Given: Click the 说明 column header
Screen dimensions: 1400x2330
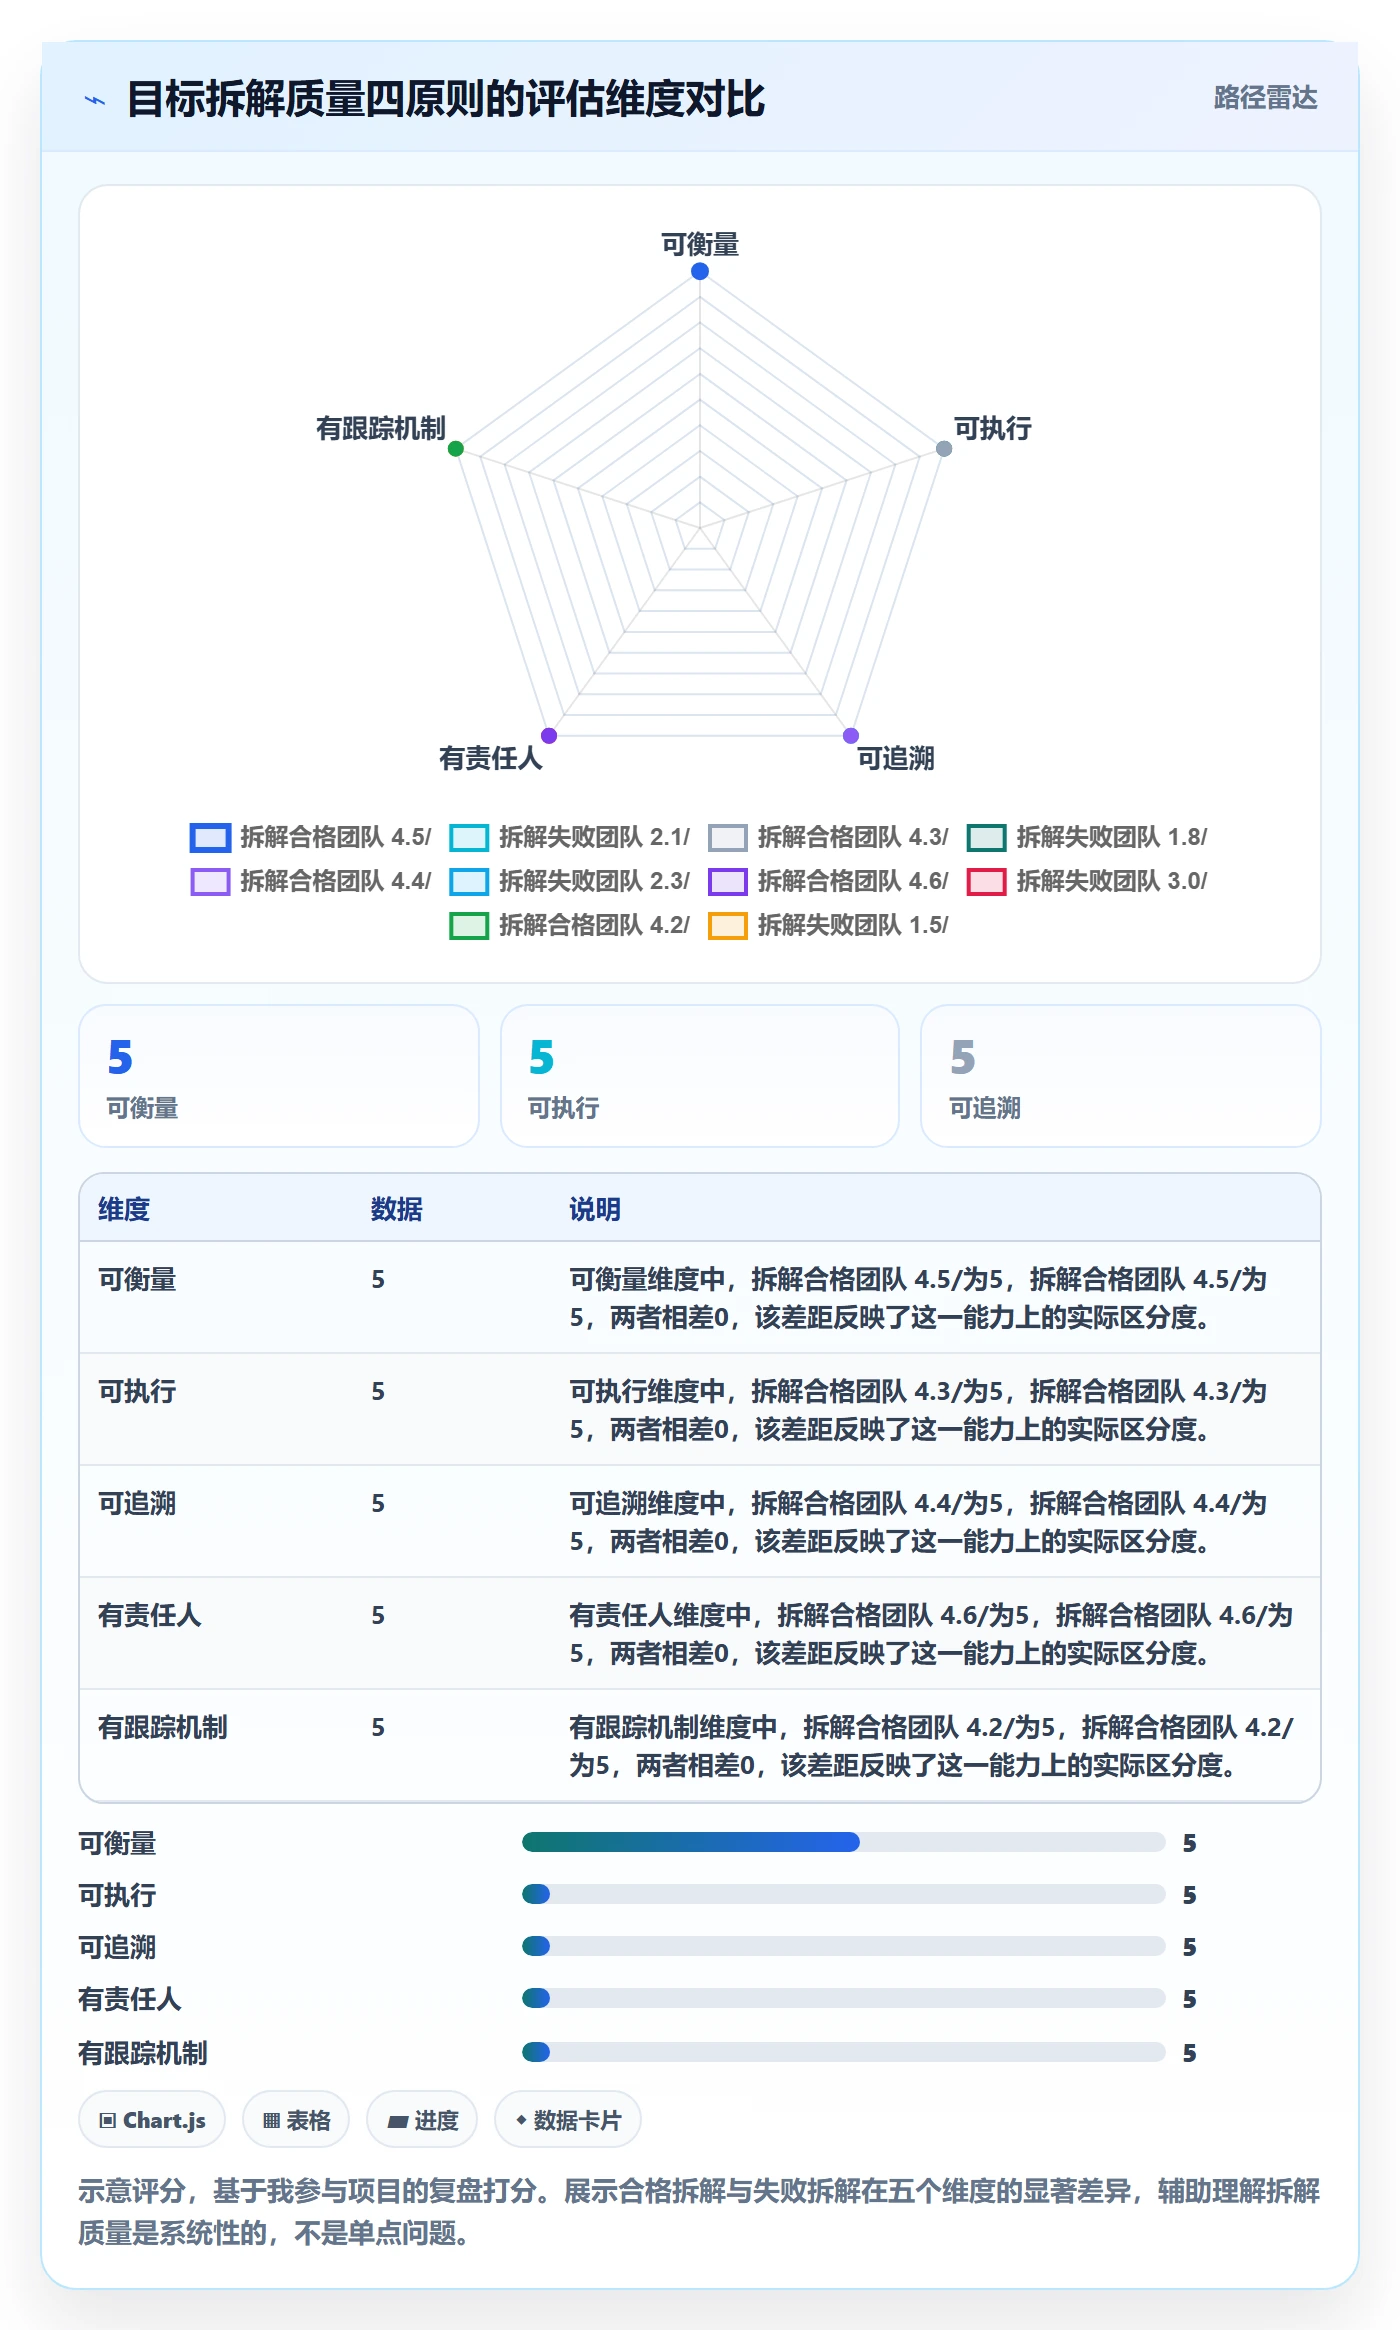Looking at the screenshot, I should [x=595, y=1209].
